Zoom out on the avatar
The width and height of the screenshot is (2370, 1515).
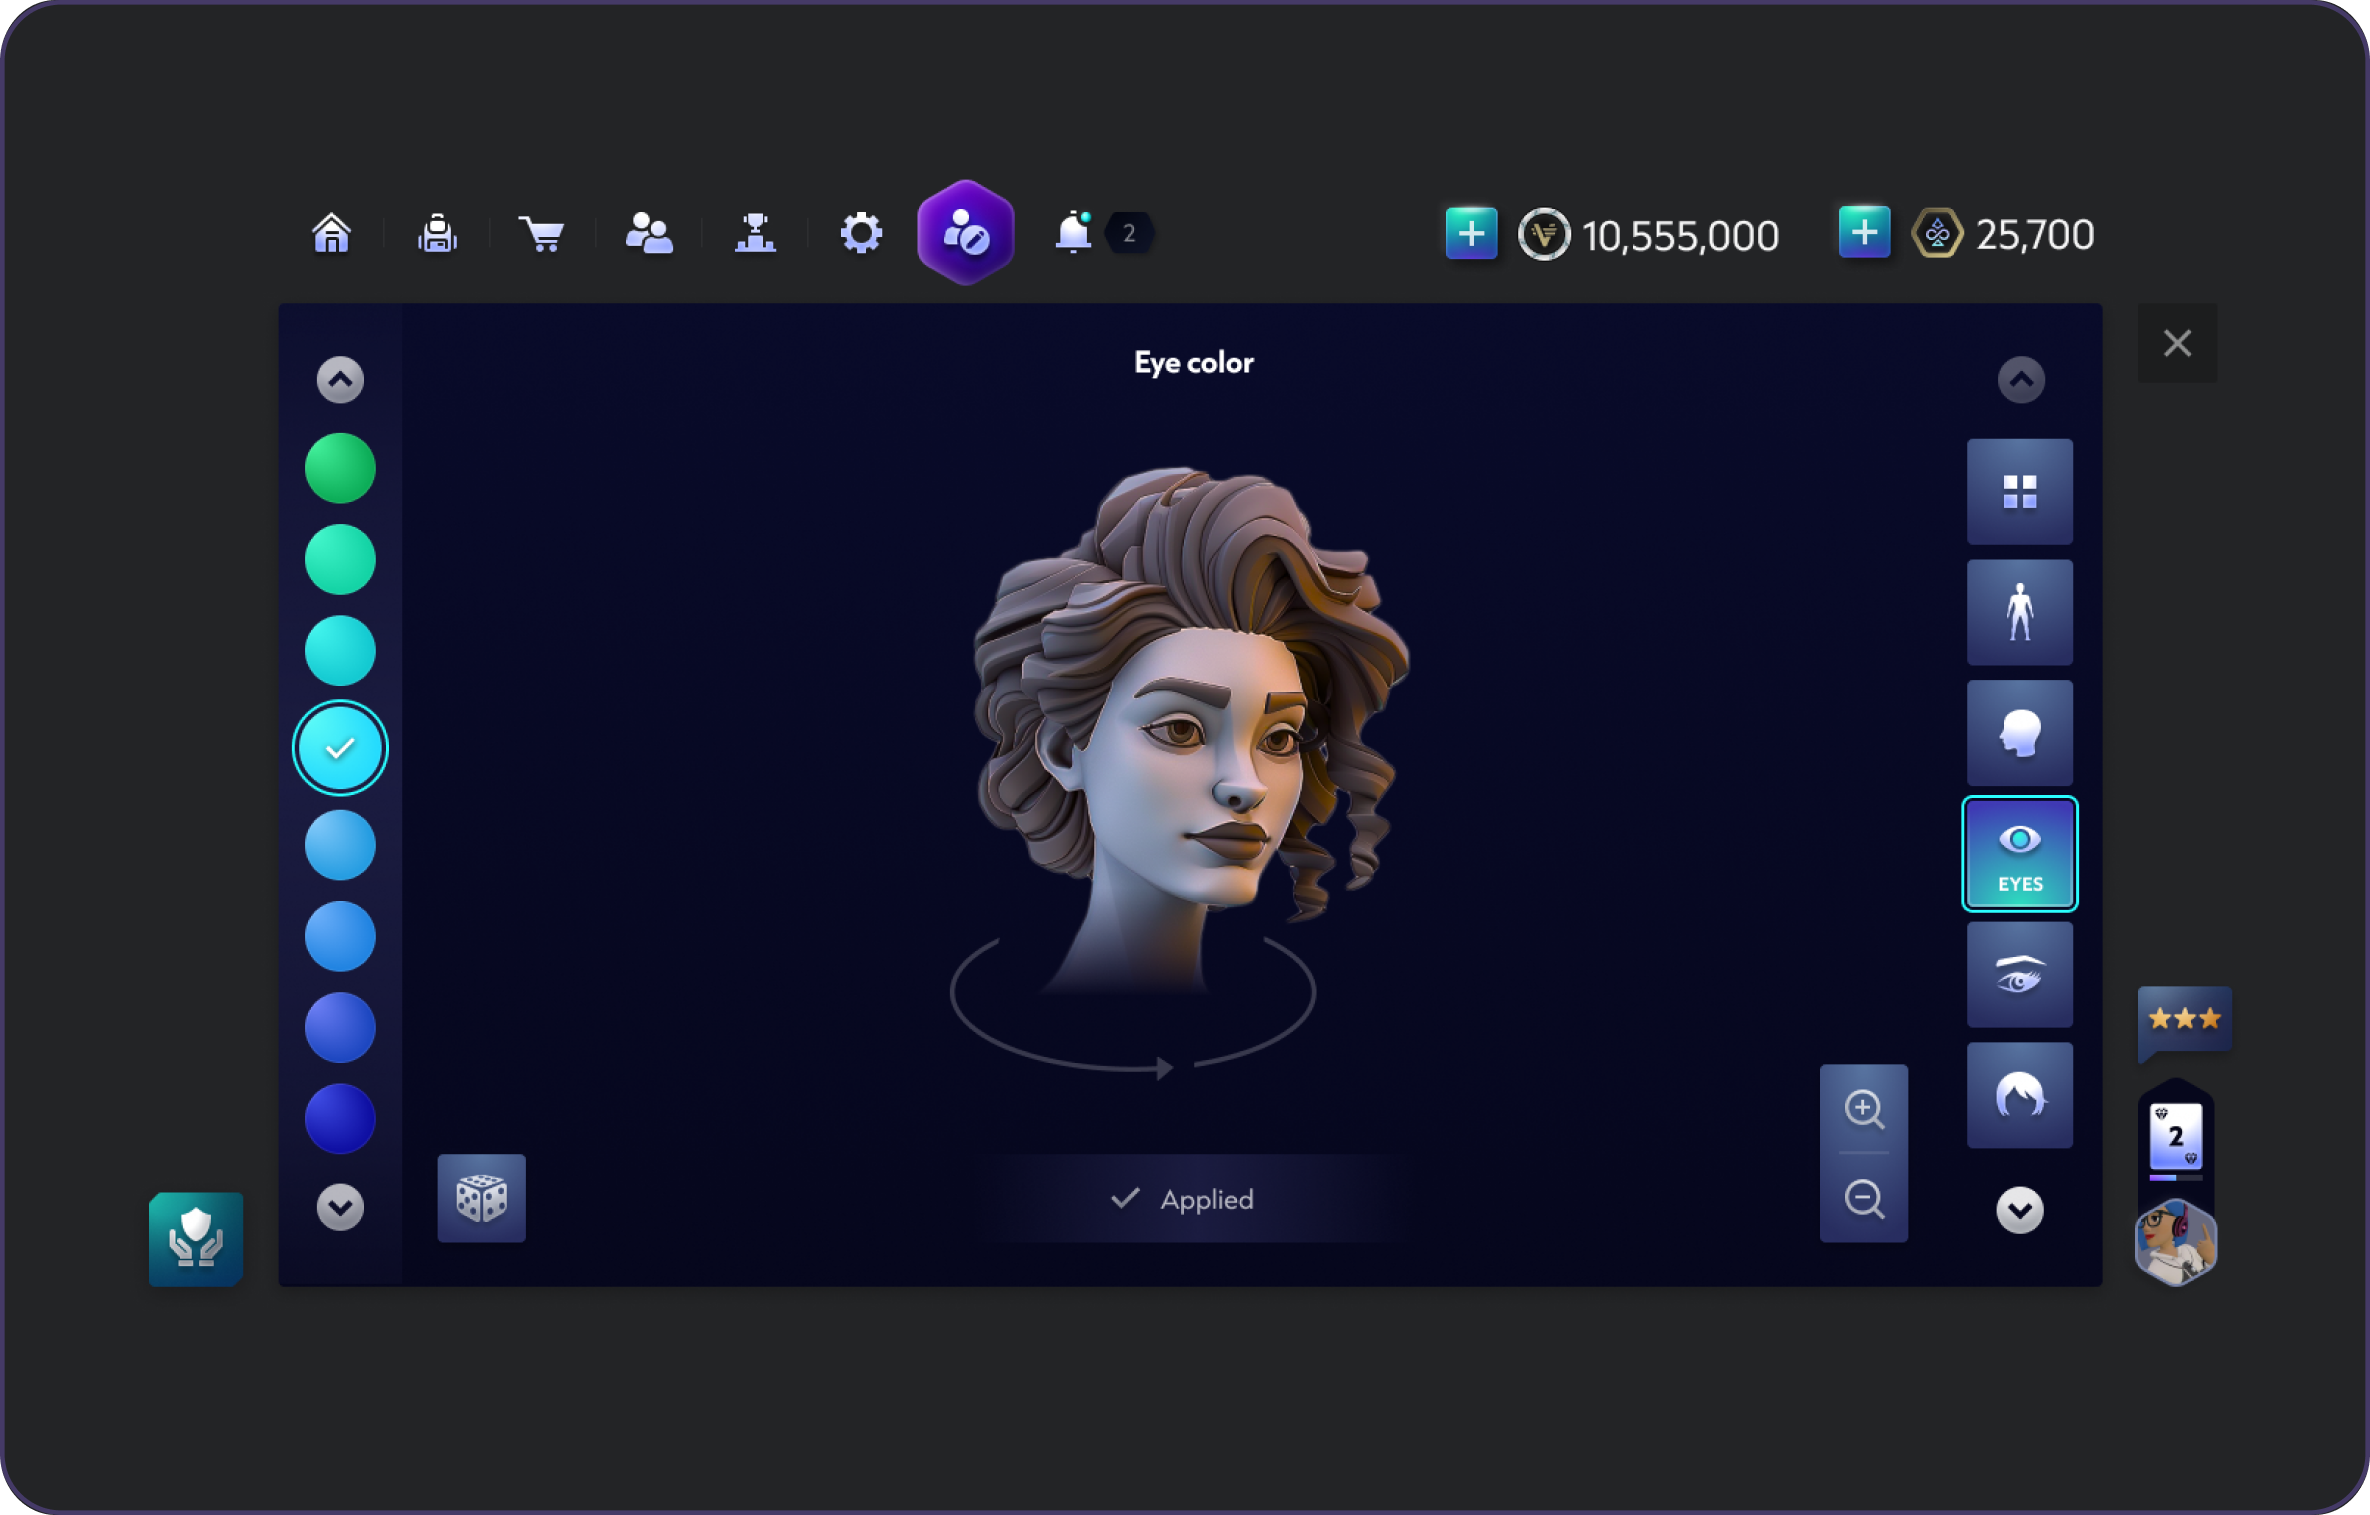click(1864, 1198)
